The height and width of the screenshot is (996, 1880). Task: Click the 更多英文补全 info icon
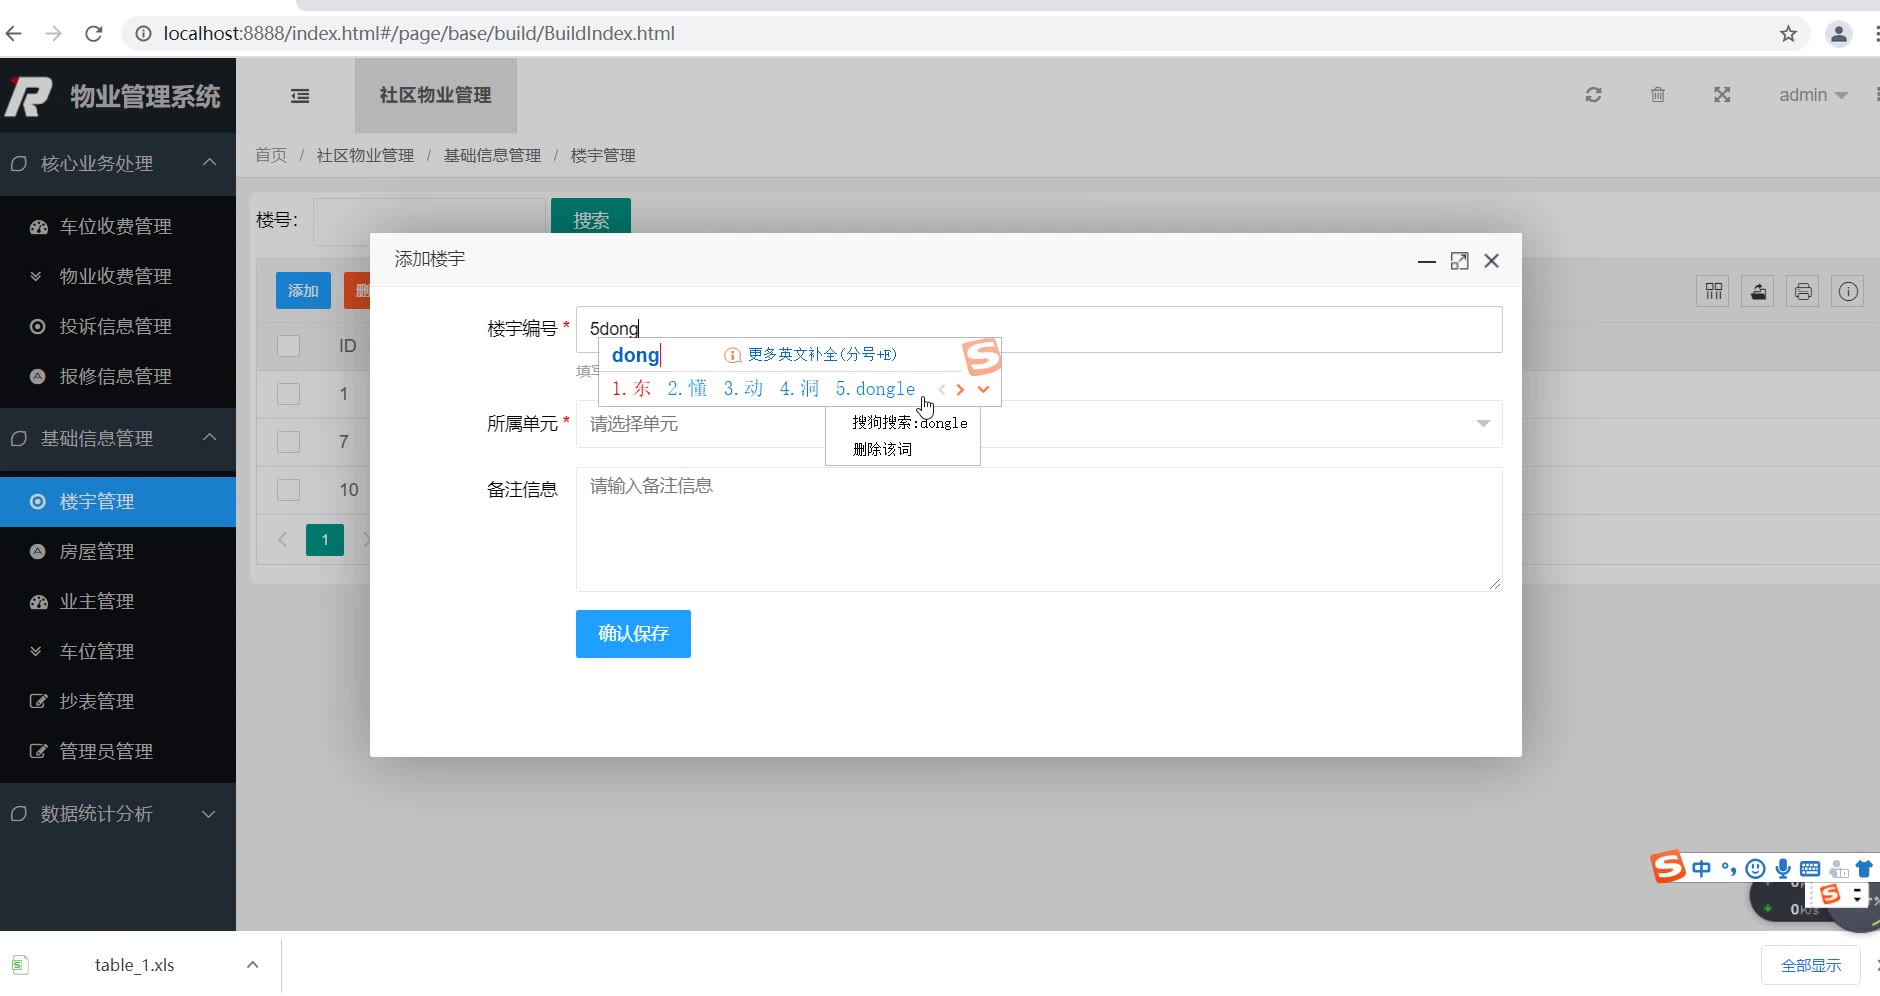coord(733,355)
